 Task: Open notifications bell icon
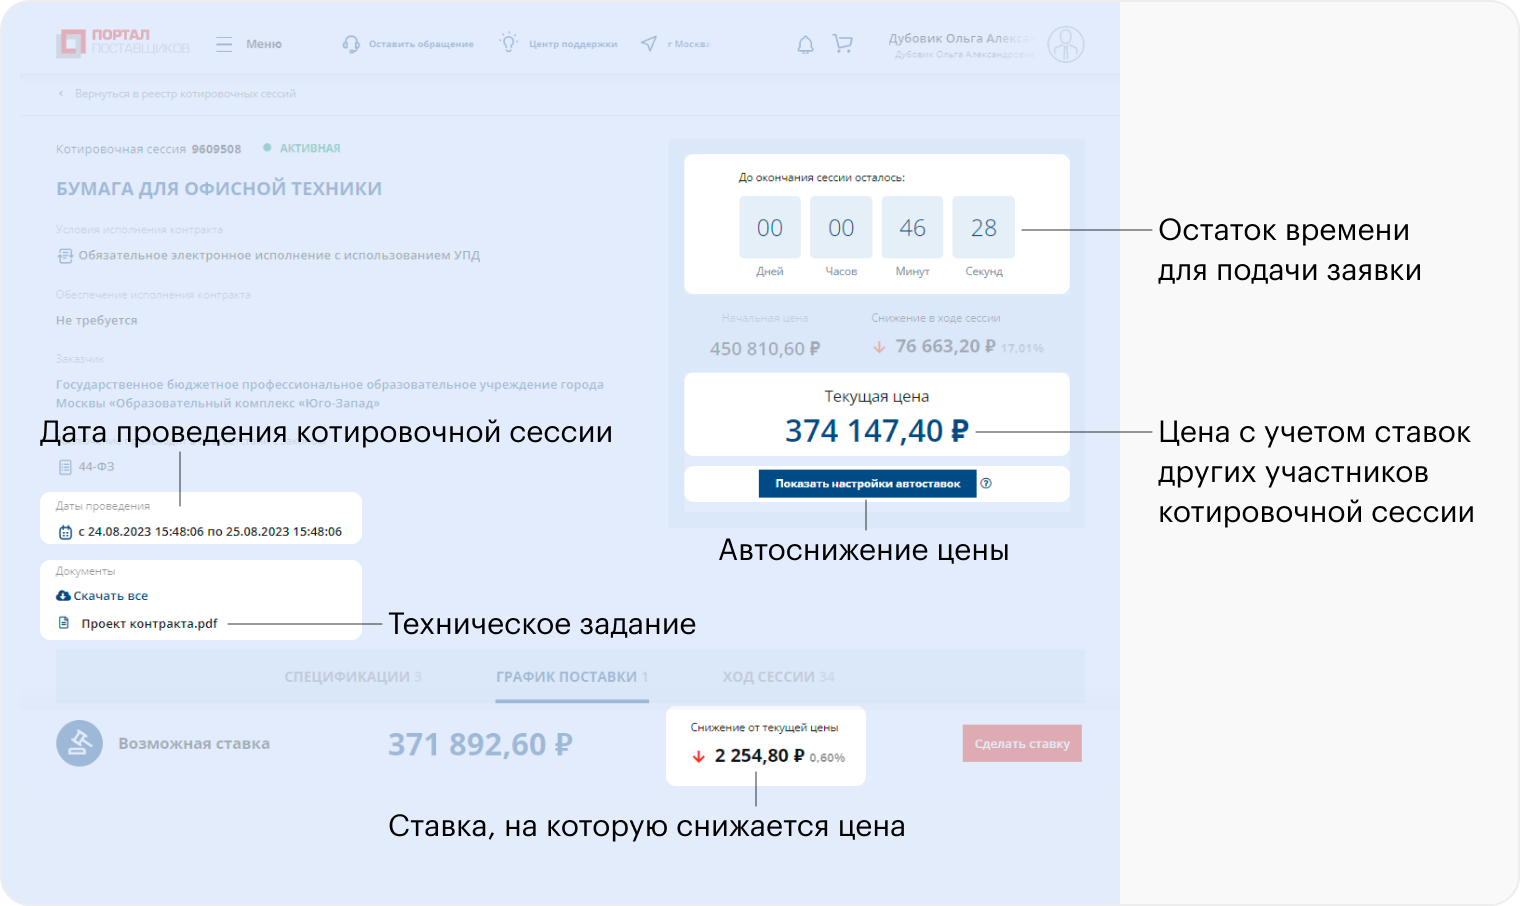[x=805, y=44]
